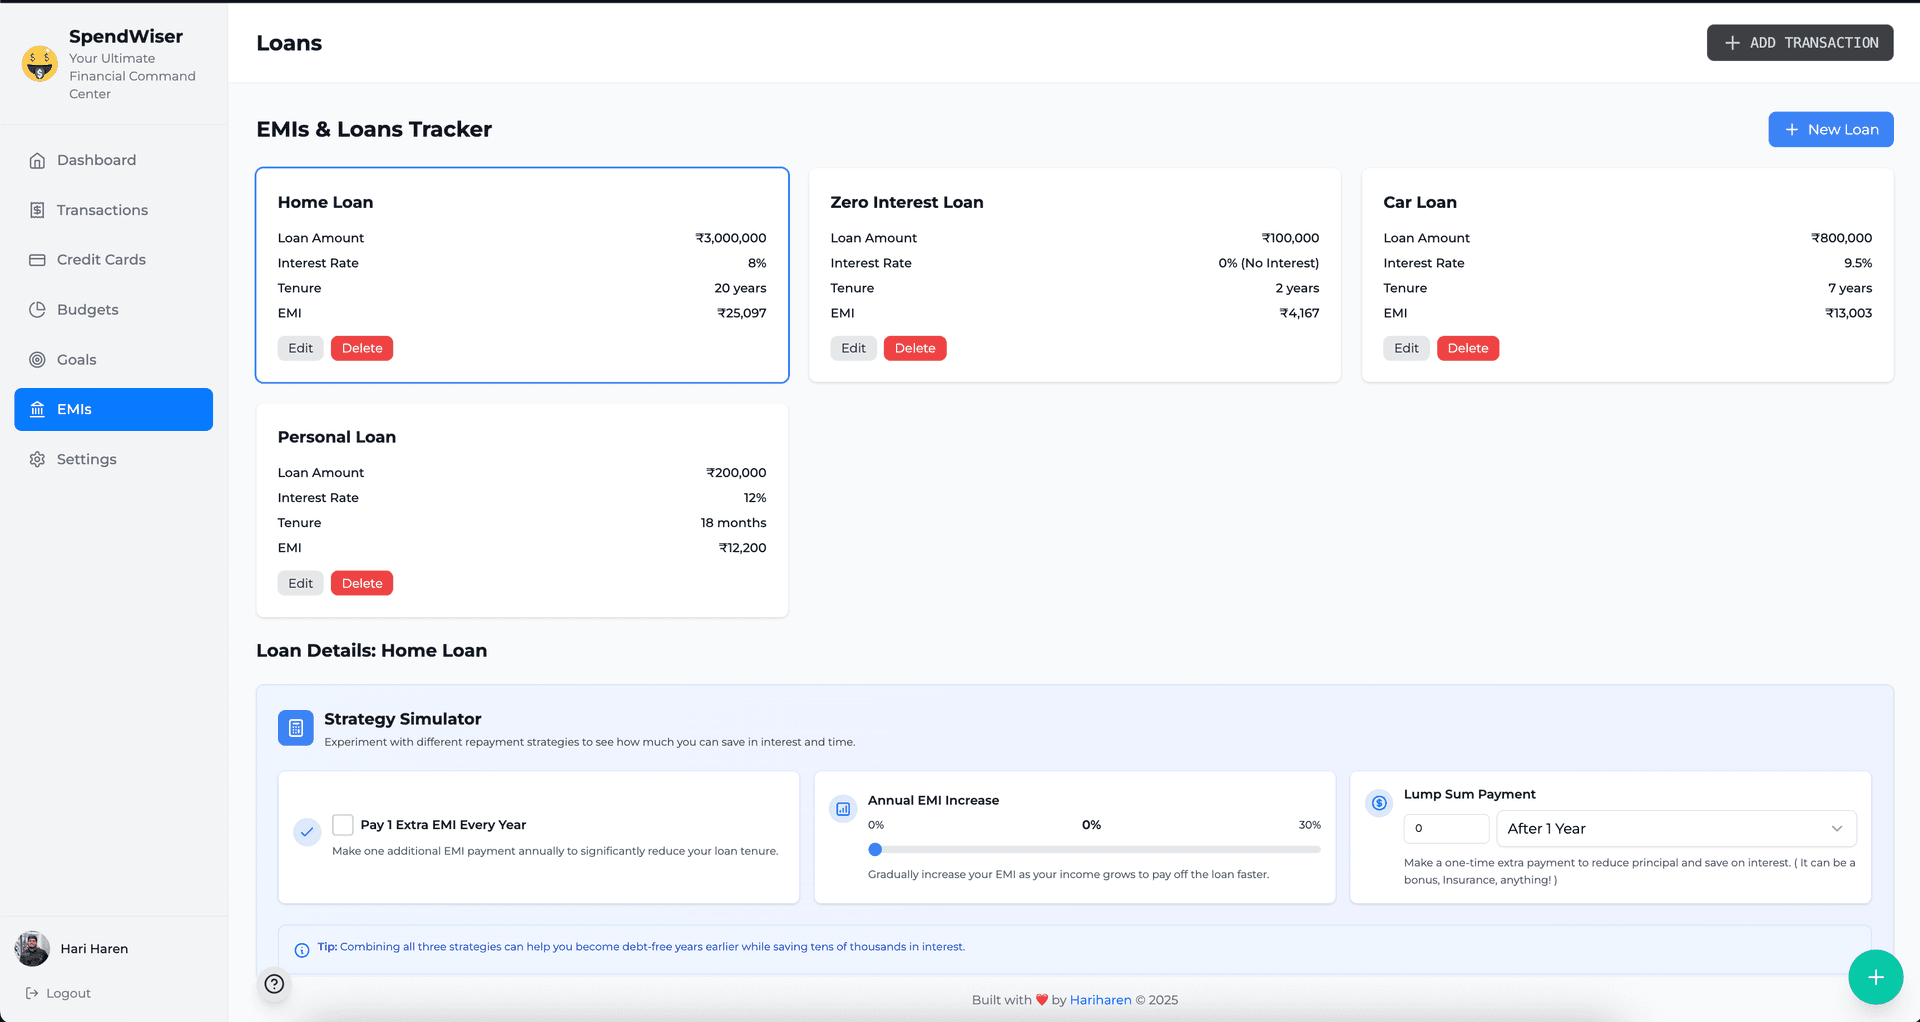
Task: Click the Lump Sum Payment dollar icon
Action: coord(1379,803)
